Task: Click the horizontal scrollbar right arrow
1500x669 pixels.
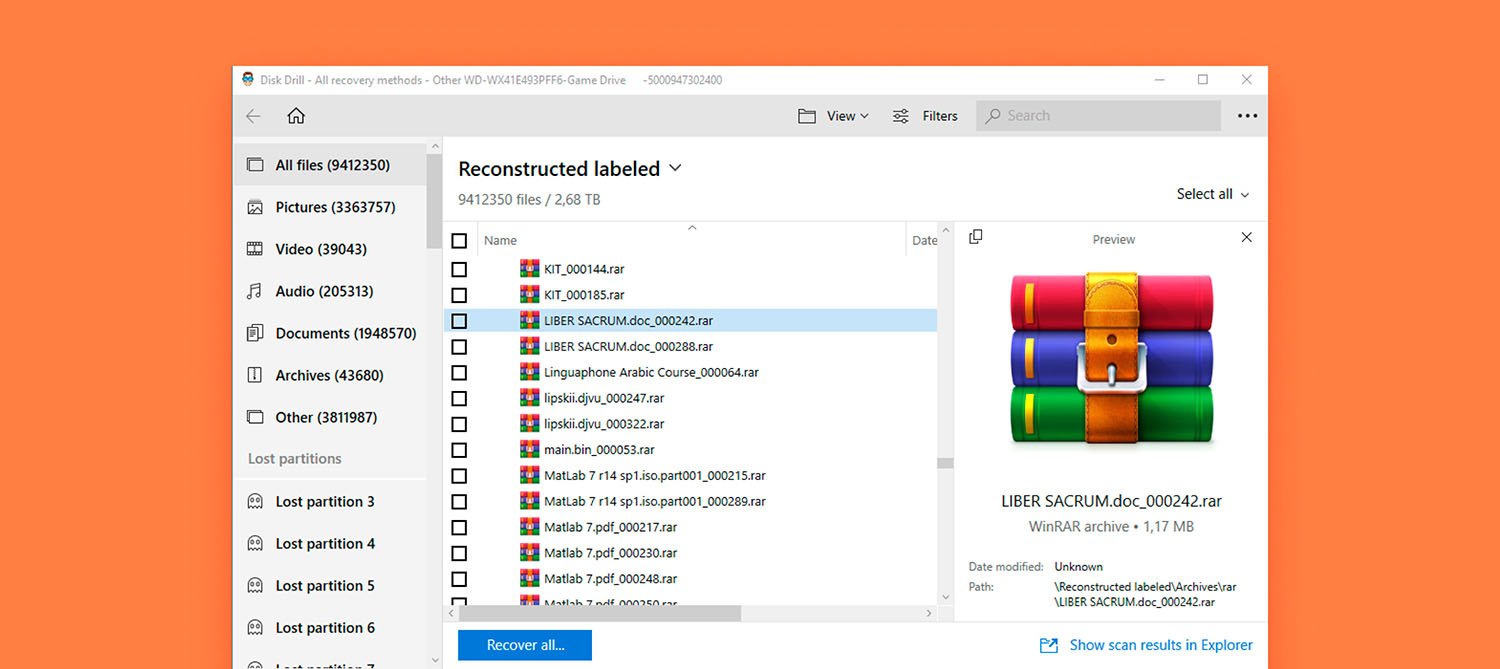Action: pyautogui.click(x=930, y=613)
